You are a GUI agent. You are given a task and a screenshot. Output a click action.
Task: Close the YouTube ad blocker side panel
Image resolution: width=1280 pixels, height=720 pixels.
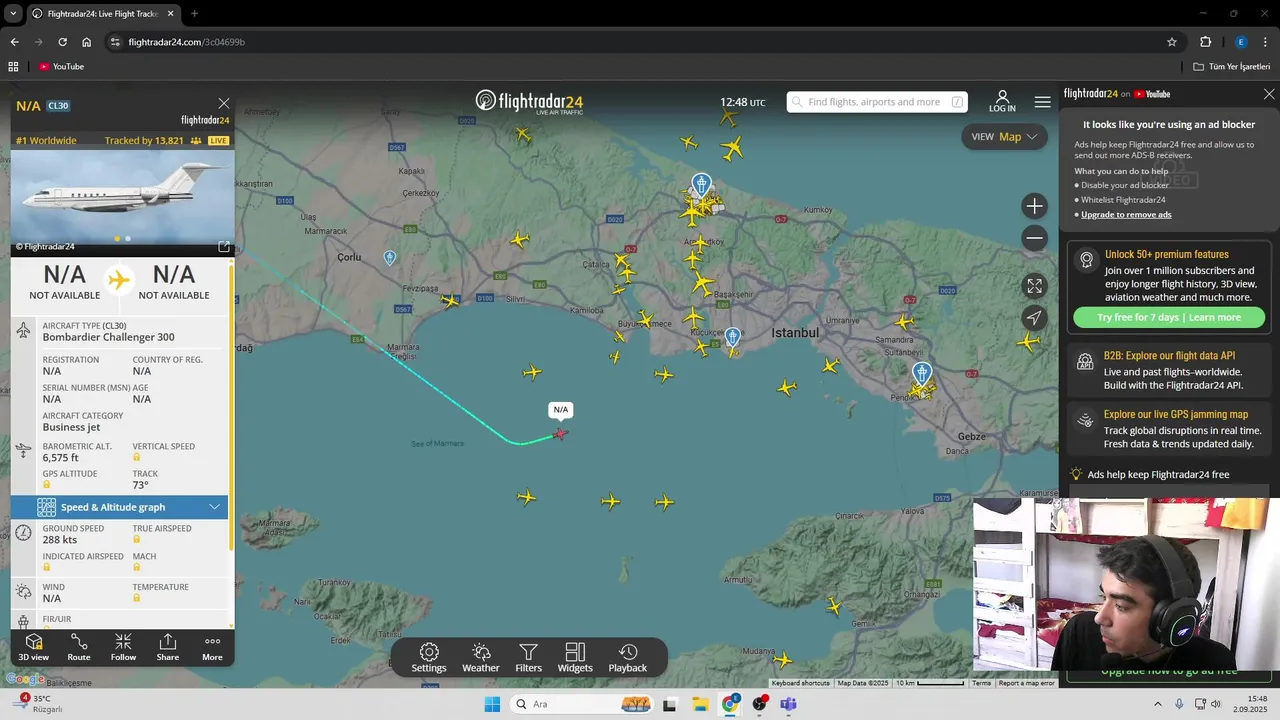click(1269, 94)
